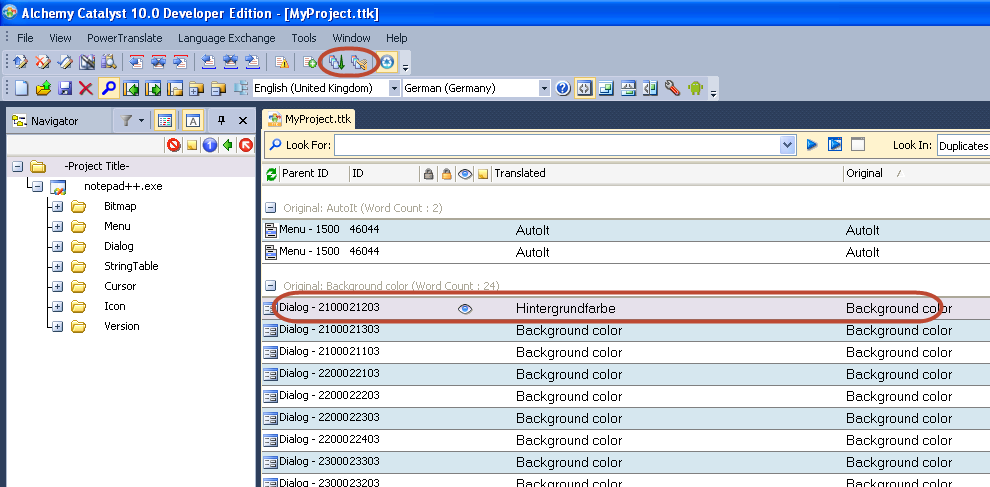The width and height of the screenshot is (990, 487).
Task: Open a project with the yellow folder icon
Action: point(43,88)
